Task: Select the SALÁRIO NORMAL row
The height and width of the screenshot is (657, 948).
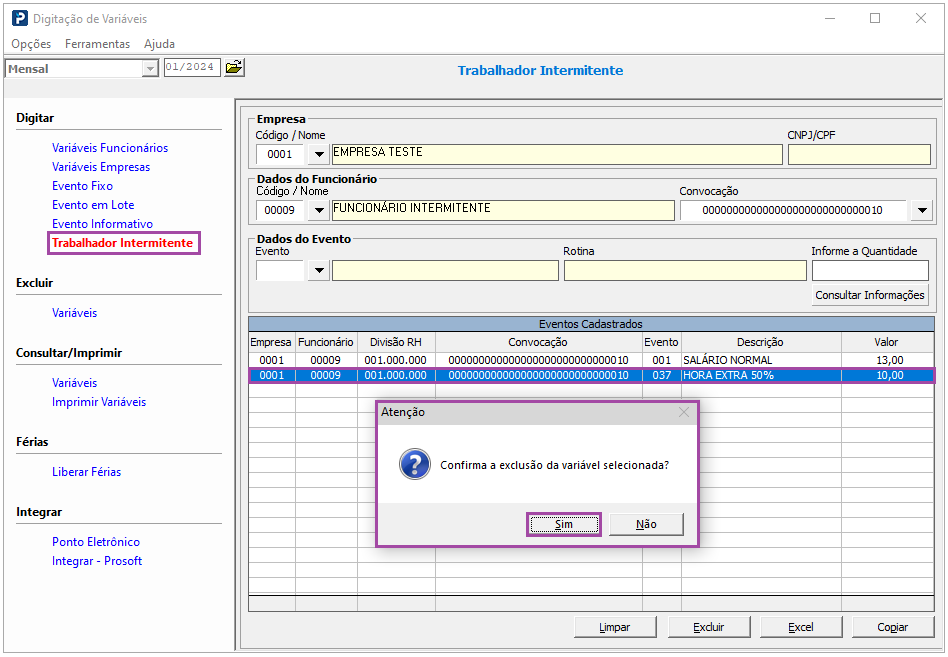Action: [591, 360]
